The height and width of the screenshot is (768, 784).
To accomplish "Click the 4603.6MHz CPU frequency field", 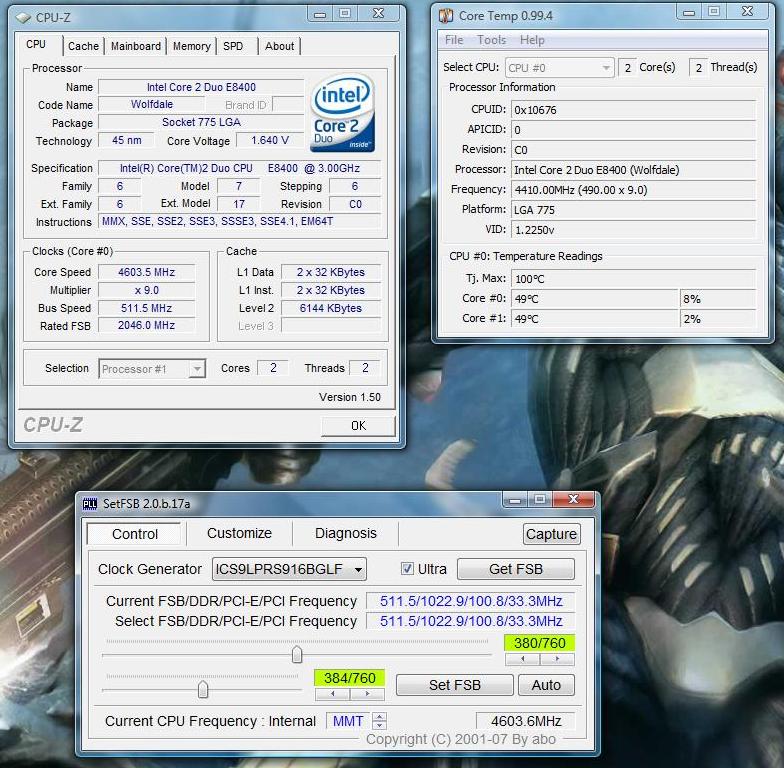I will [526, 721].
